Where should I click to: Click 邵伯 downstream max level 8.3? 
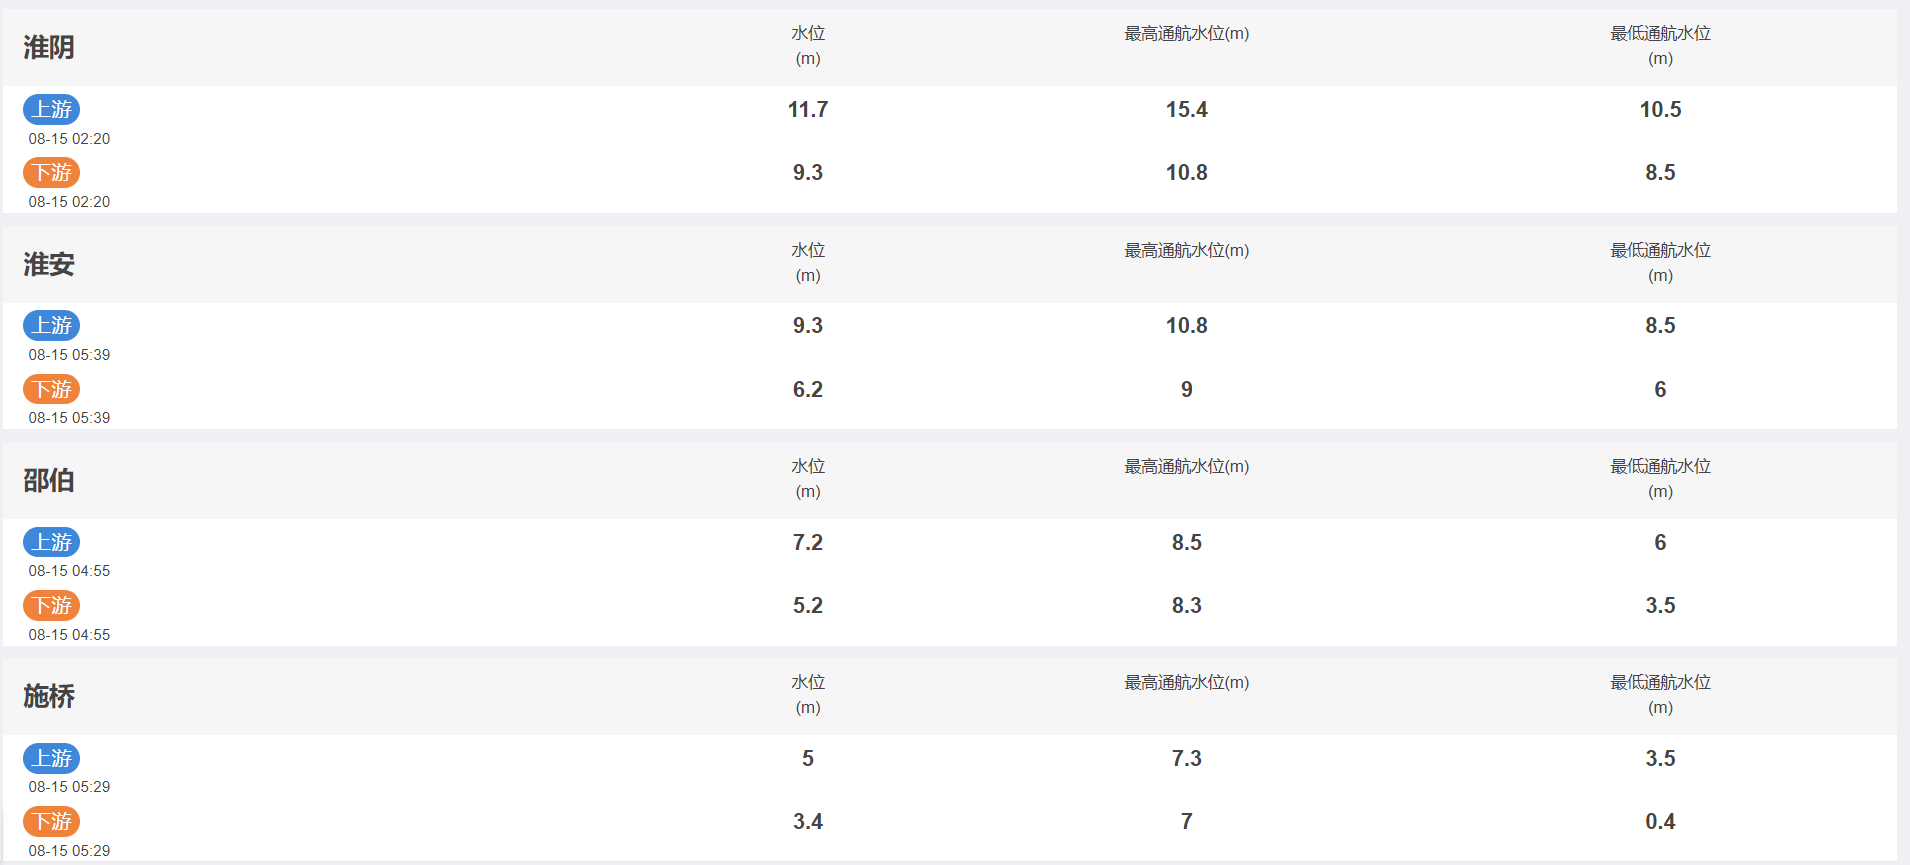coord(1187,606)
